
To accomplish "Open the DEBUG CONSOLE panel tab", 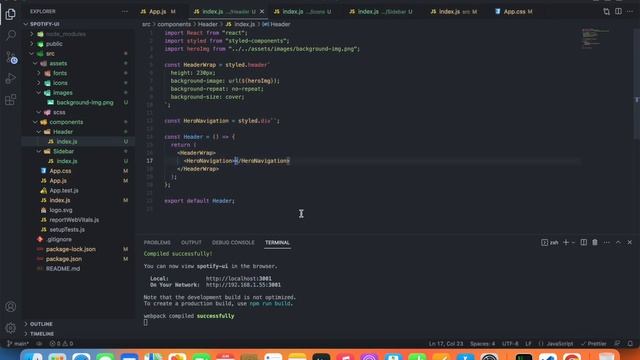I will [x=233, y=242].
